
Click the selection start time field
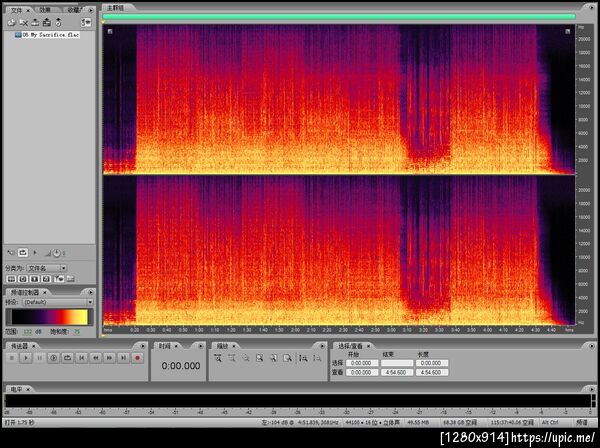(x=362, y=363)
